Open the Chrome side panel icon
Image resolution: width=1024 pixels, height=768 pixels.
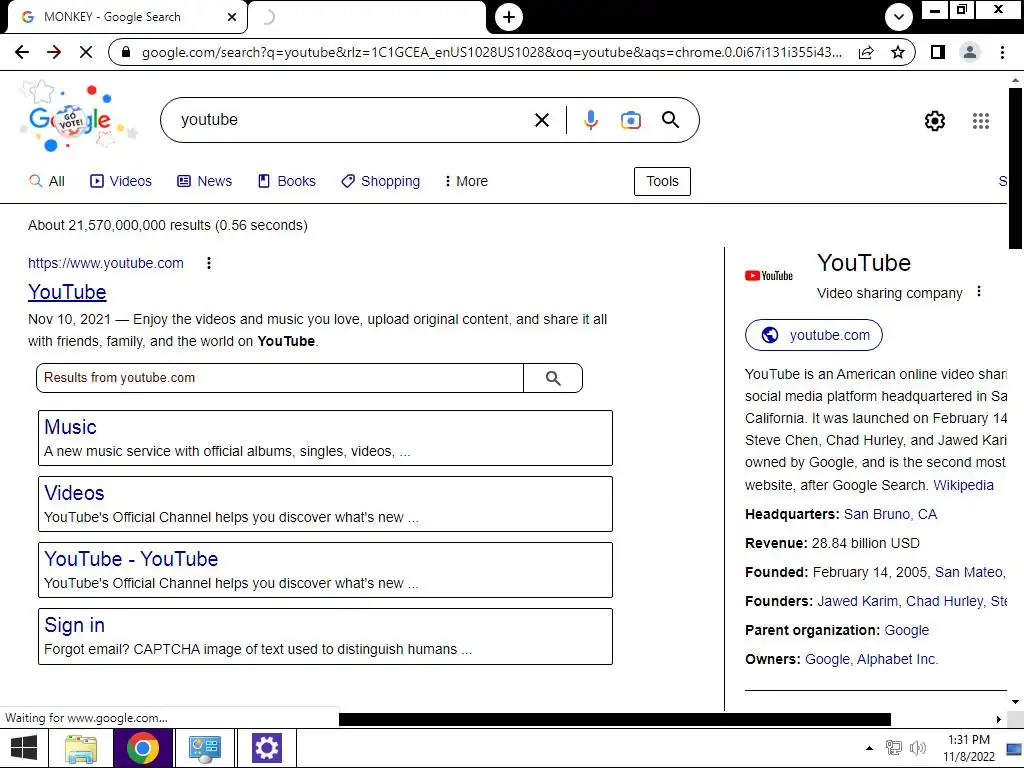click(938, 52)
